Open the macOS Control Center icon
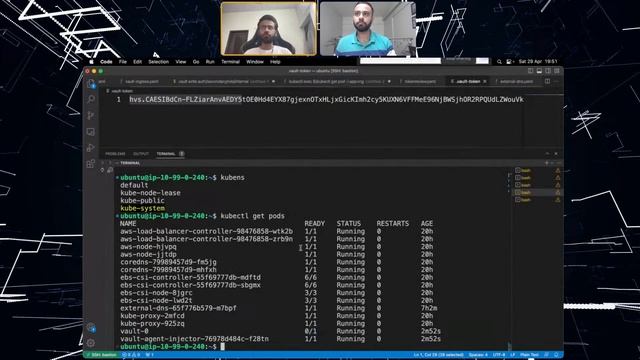Screen dimensions: 640x360 pos(509,62)
